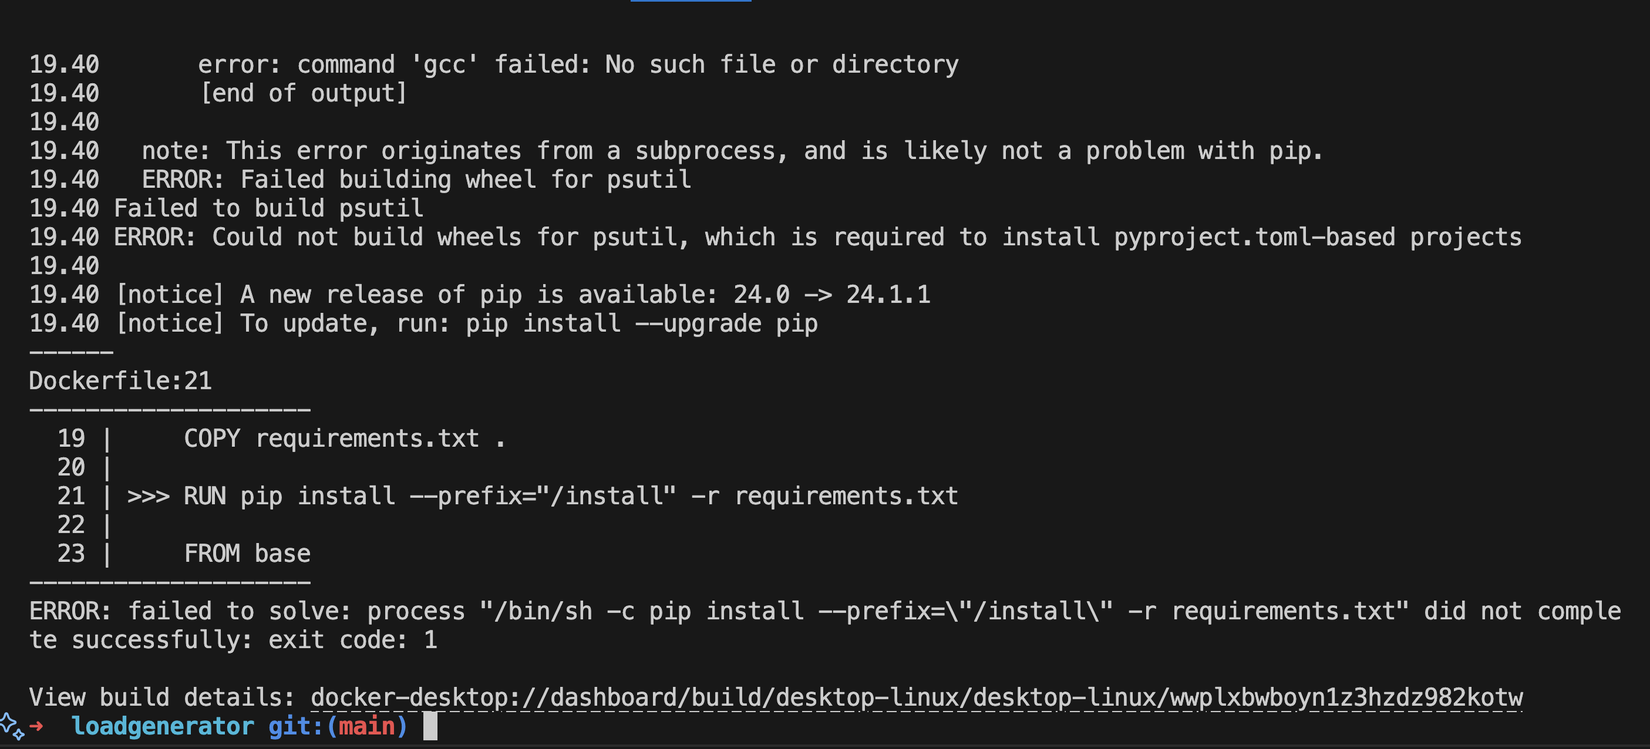Click the 'loadgenerator' directory name in prompt
Viewport: 1650px width, 749px height.
pyautogui.click(x=163, y=726)
